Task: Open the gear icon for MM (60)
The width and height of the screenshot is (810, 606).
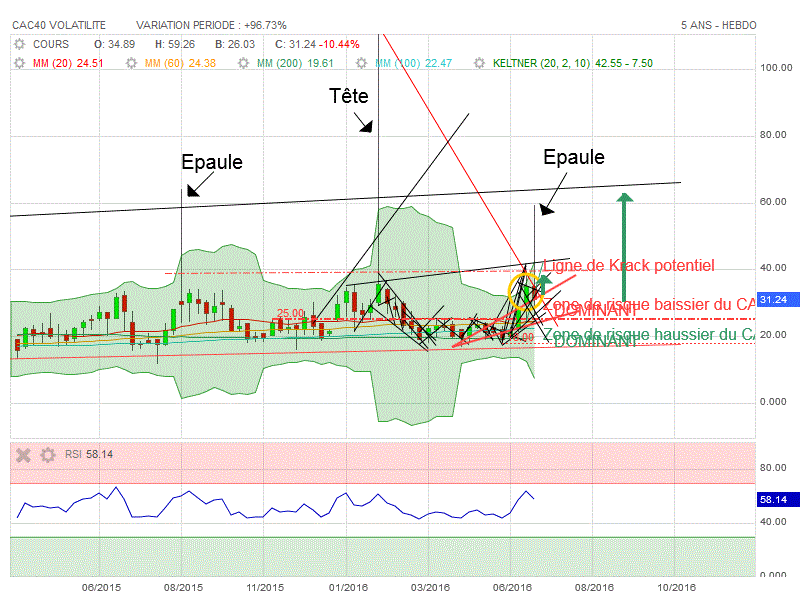Action: tap(132, 63)
